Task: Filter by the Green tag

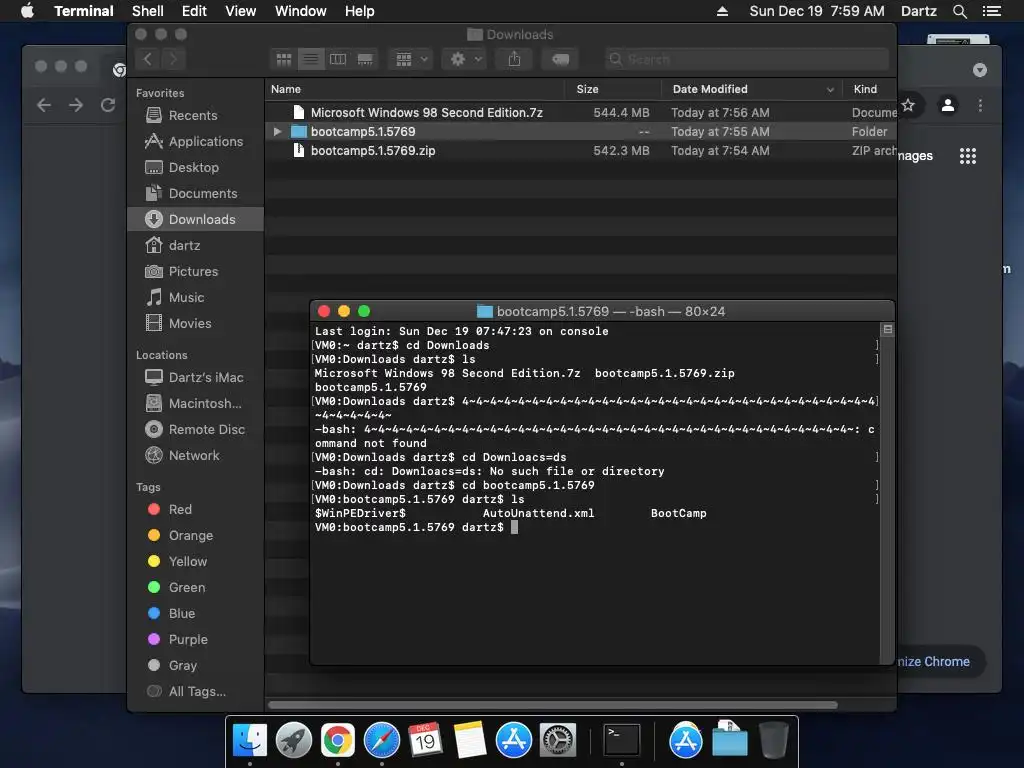Action: (195, 588)
